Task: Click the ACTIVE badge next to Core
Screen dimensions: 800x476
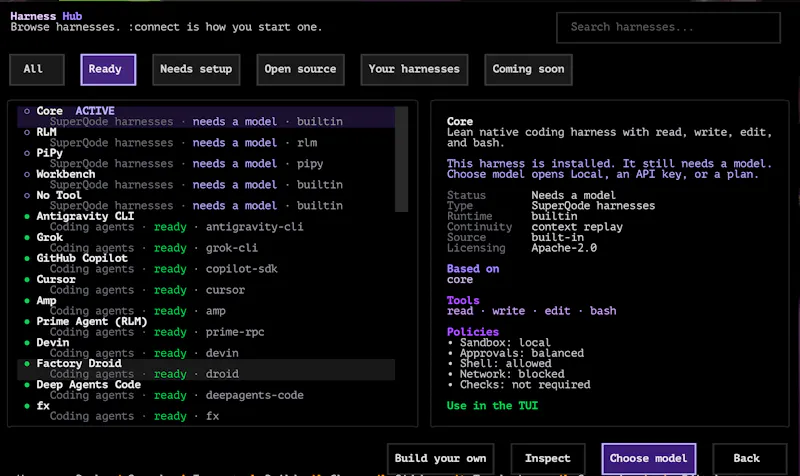Action: click(x=95, y=111)
